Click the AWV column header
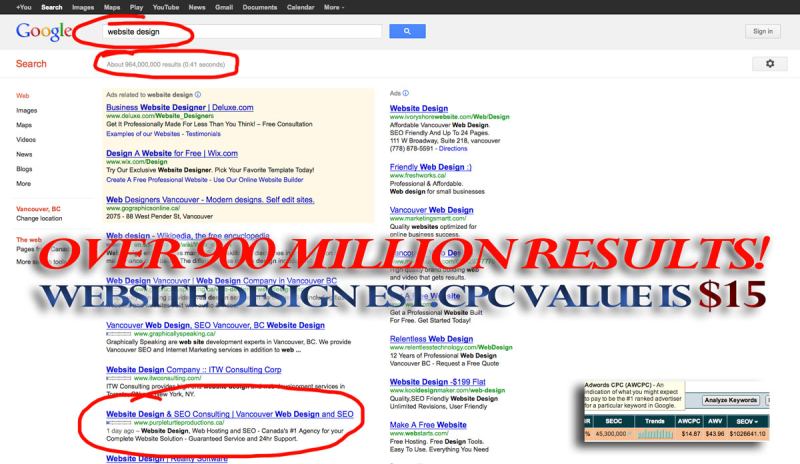This screenshot has width=800, height=464. point(715,421)
